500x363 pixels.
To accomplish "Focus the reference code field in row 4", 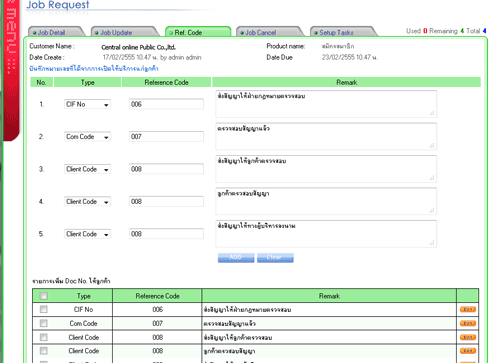I will coord(166,201).
